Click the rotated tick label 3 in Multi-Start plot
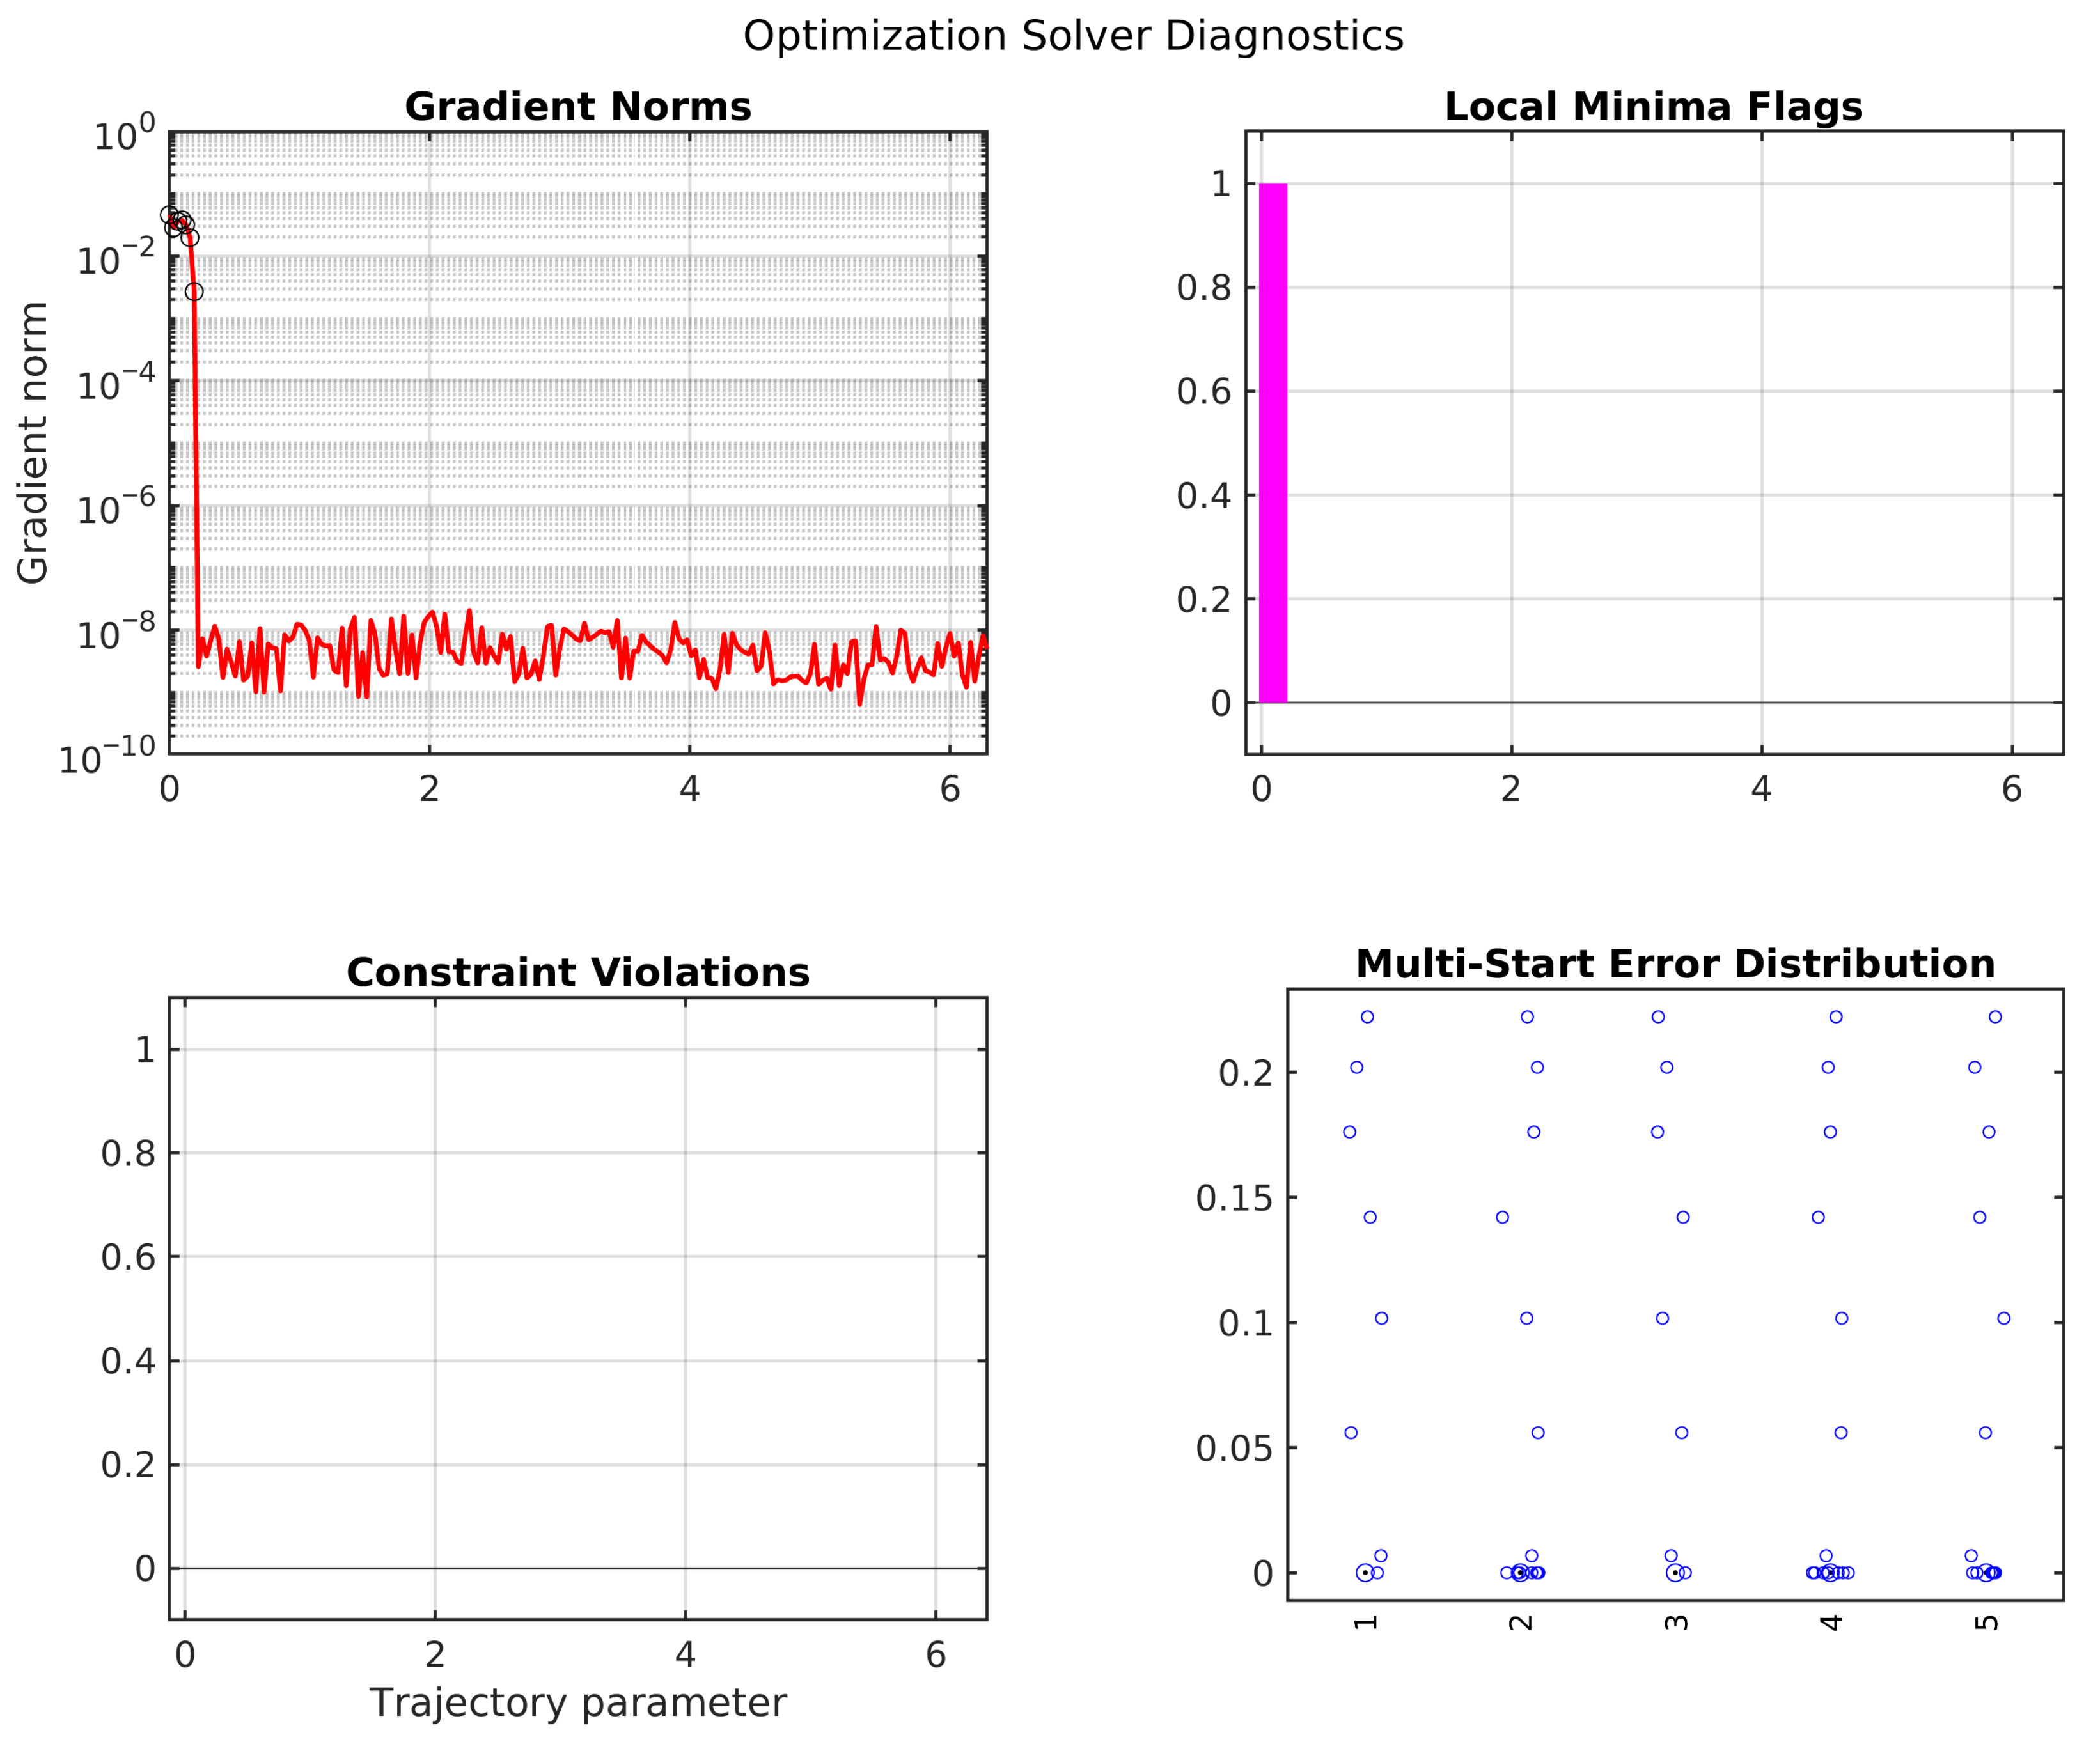2100x1744 pixels. [1676, 1622]
